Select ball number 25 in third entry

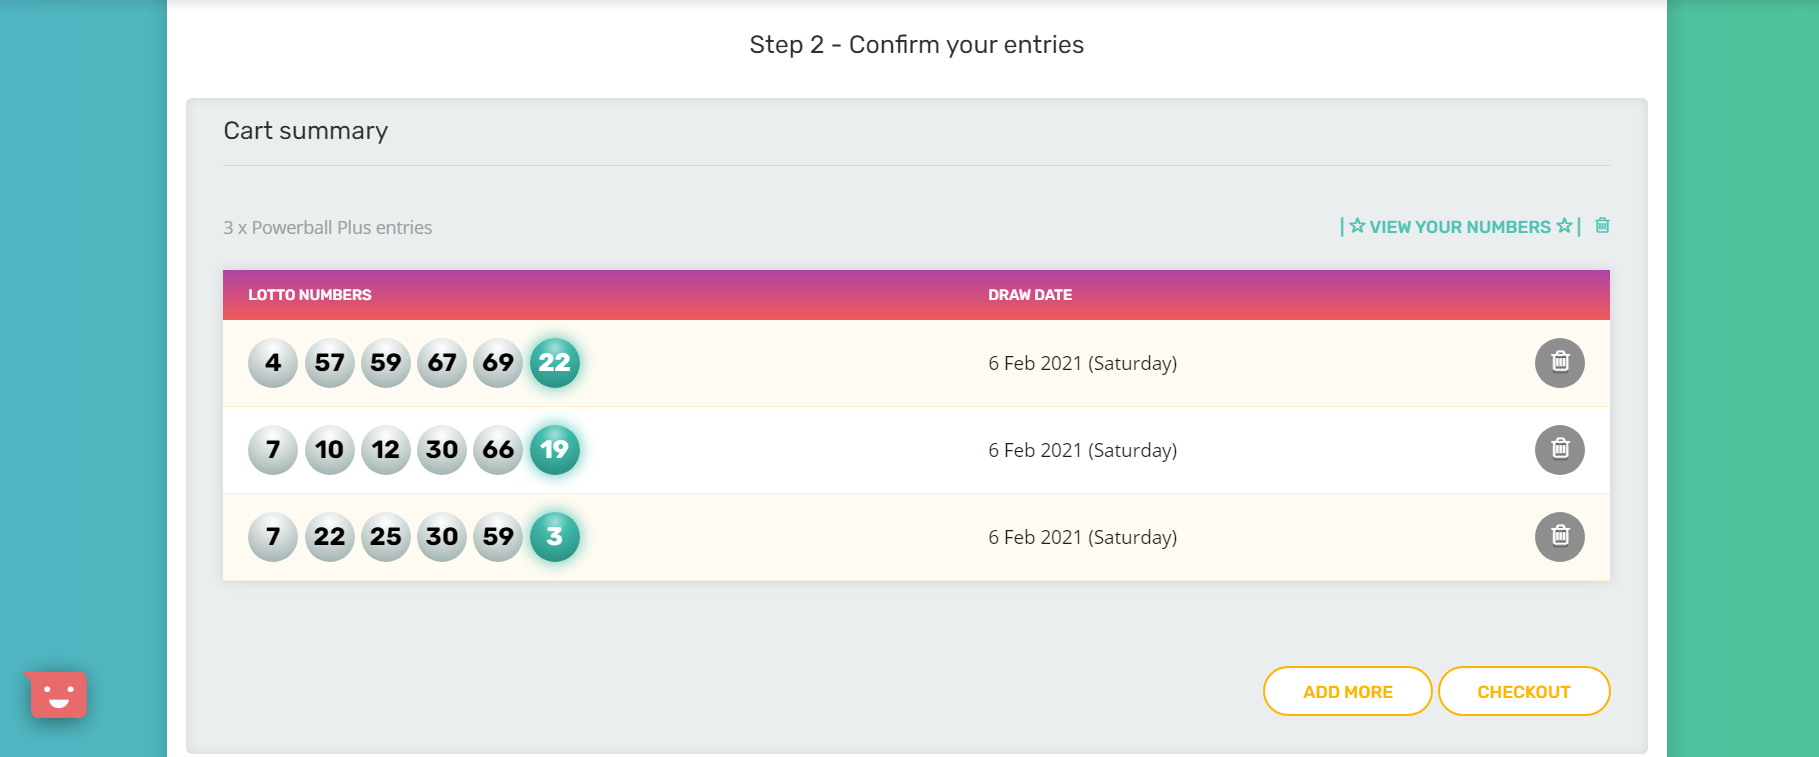point(385,536)
